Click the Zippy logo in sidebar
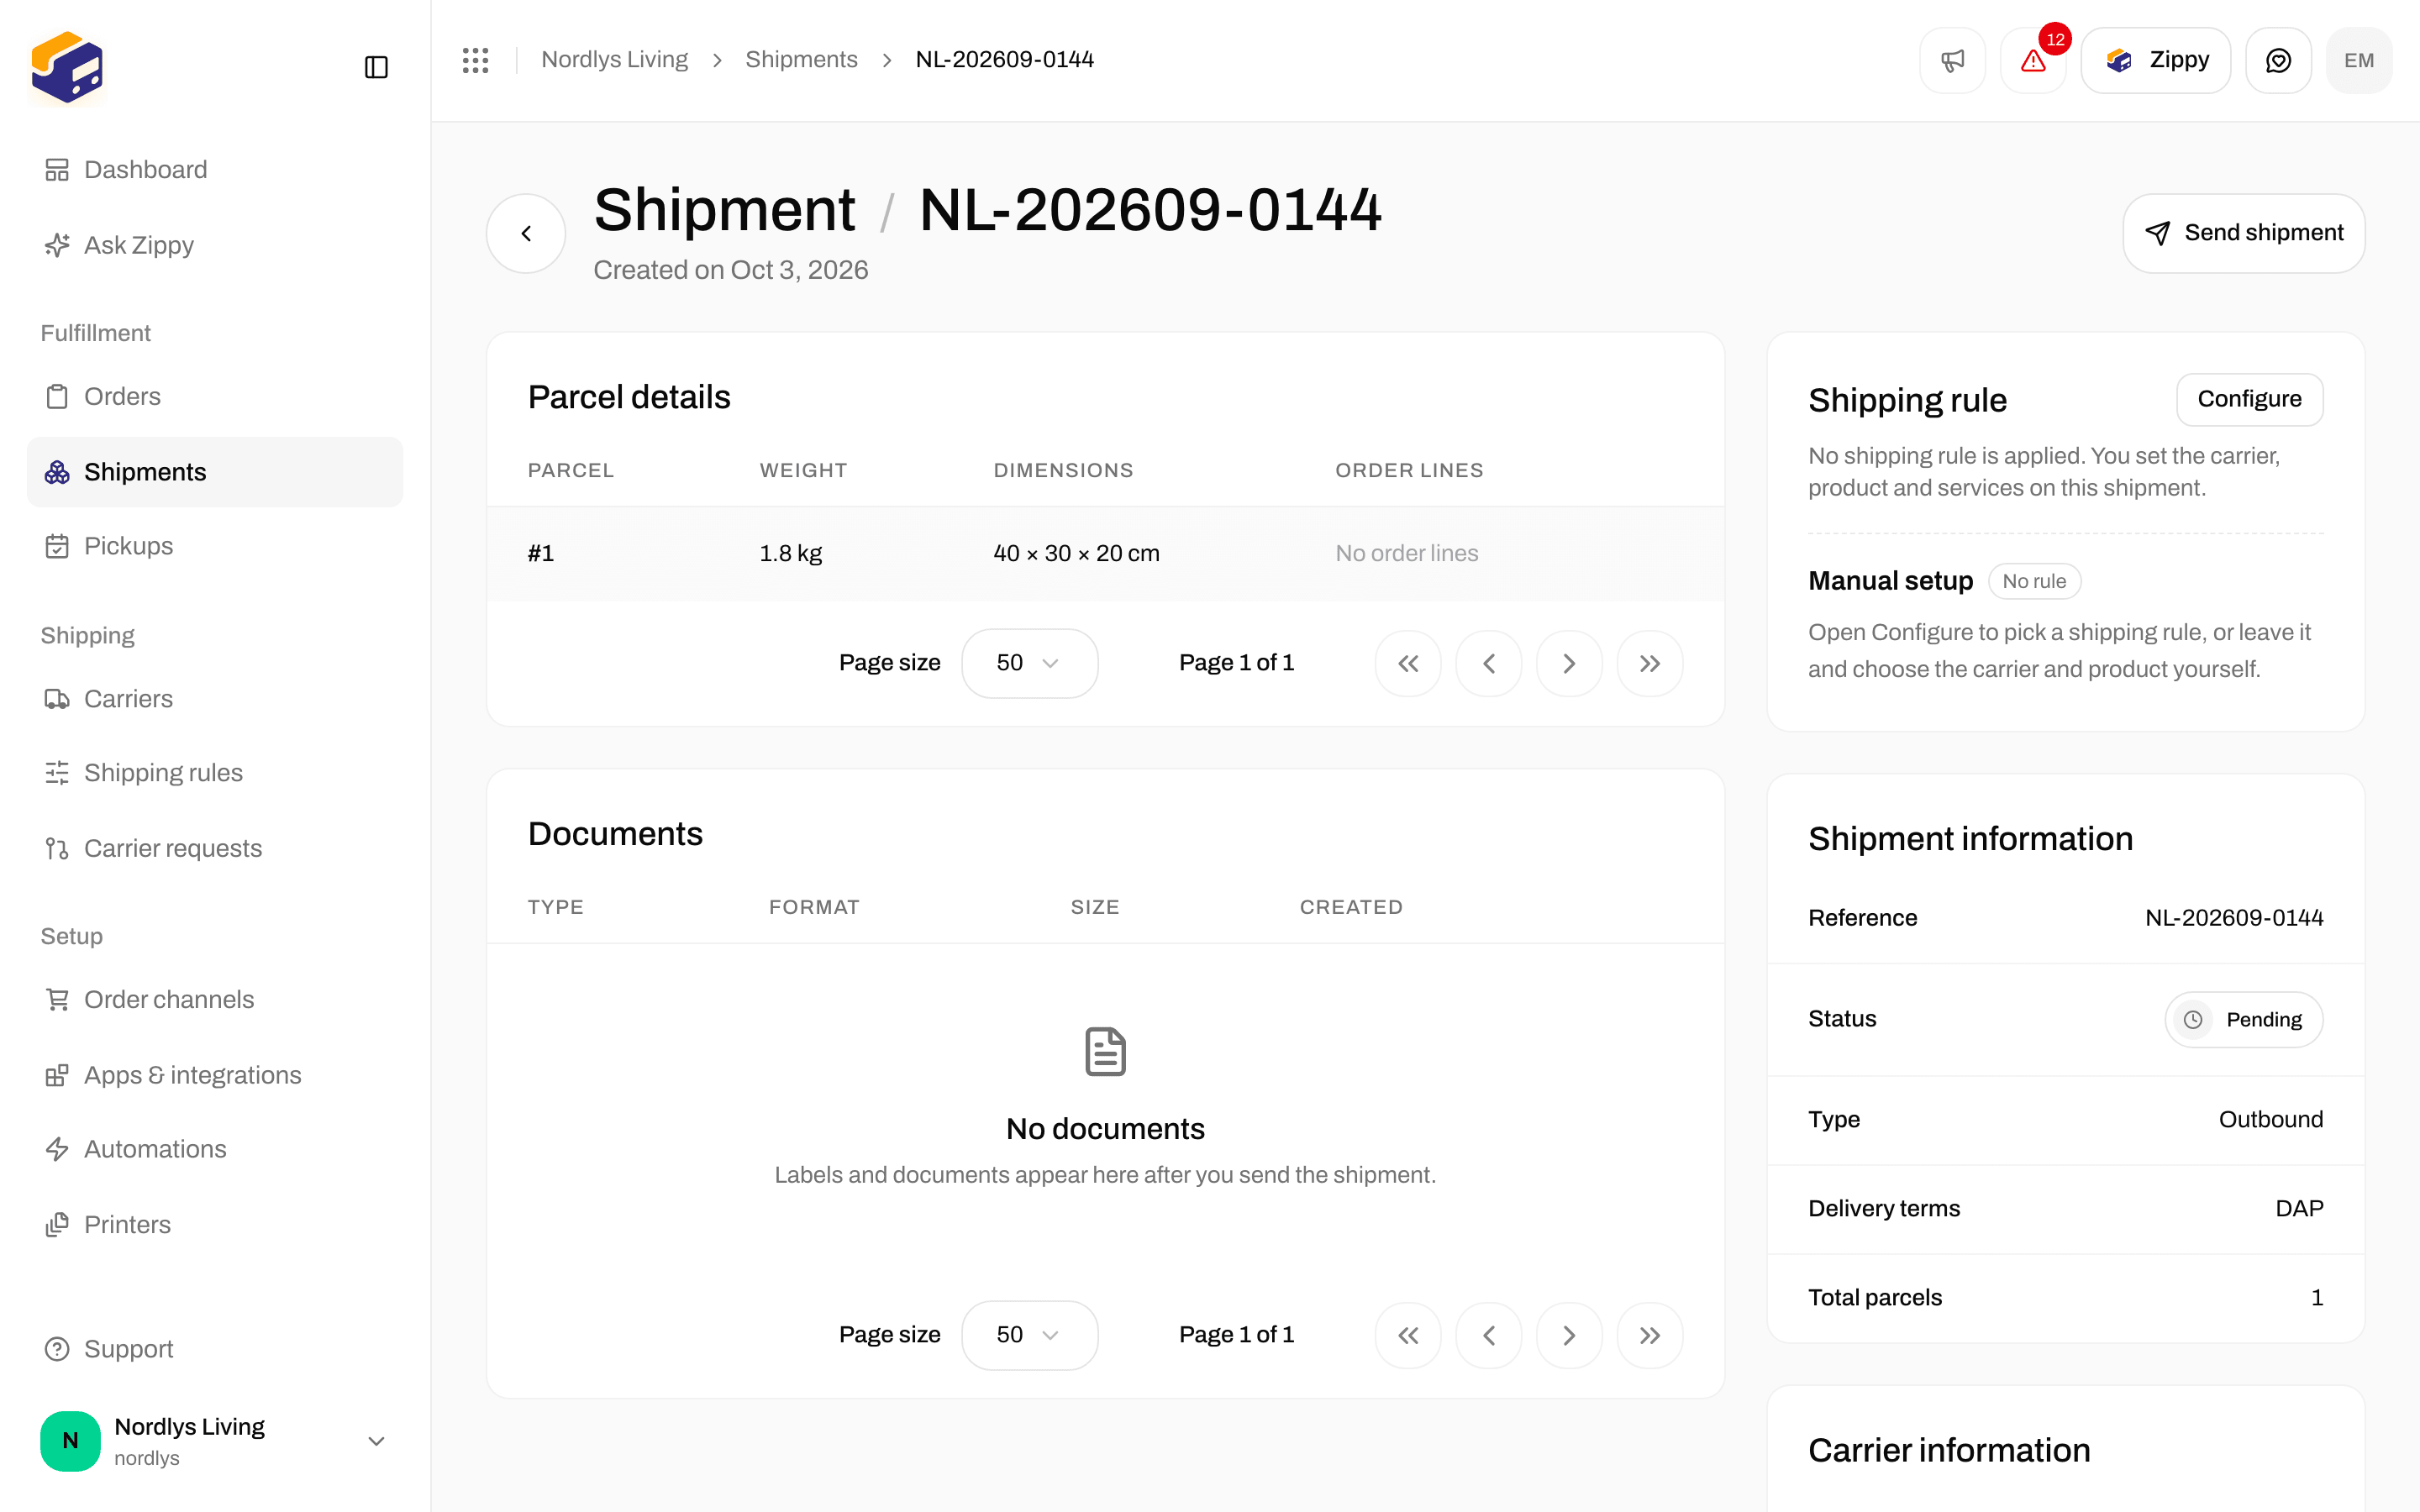Viewport: 2420px width, 1512px height. coord(67,67)
